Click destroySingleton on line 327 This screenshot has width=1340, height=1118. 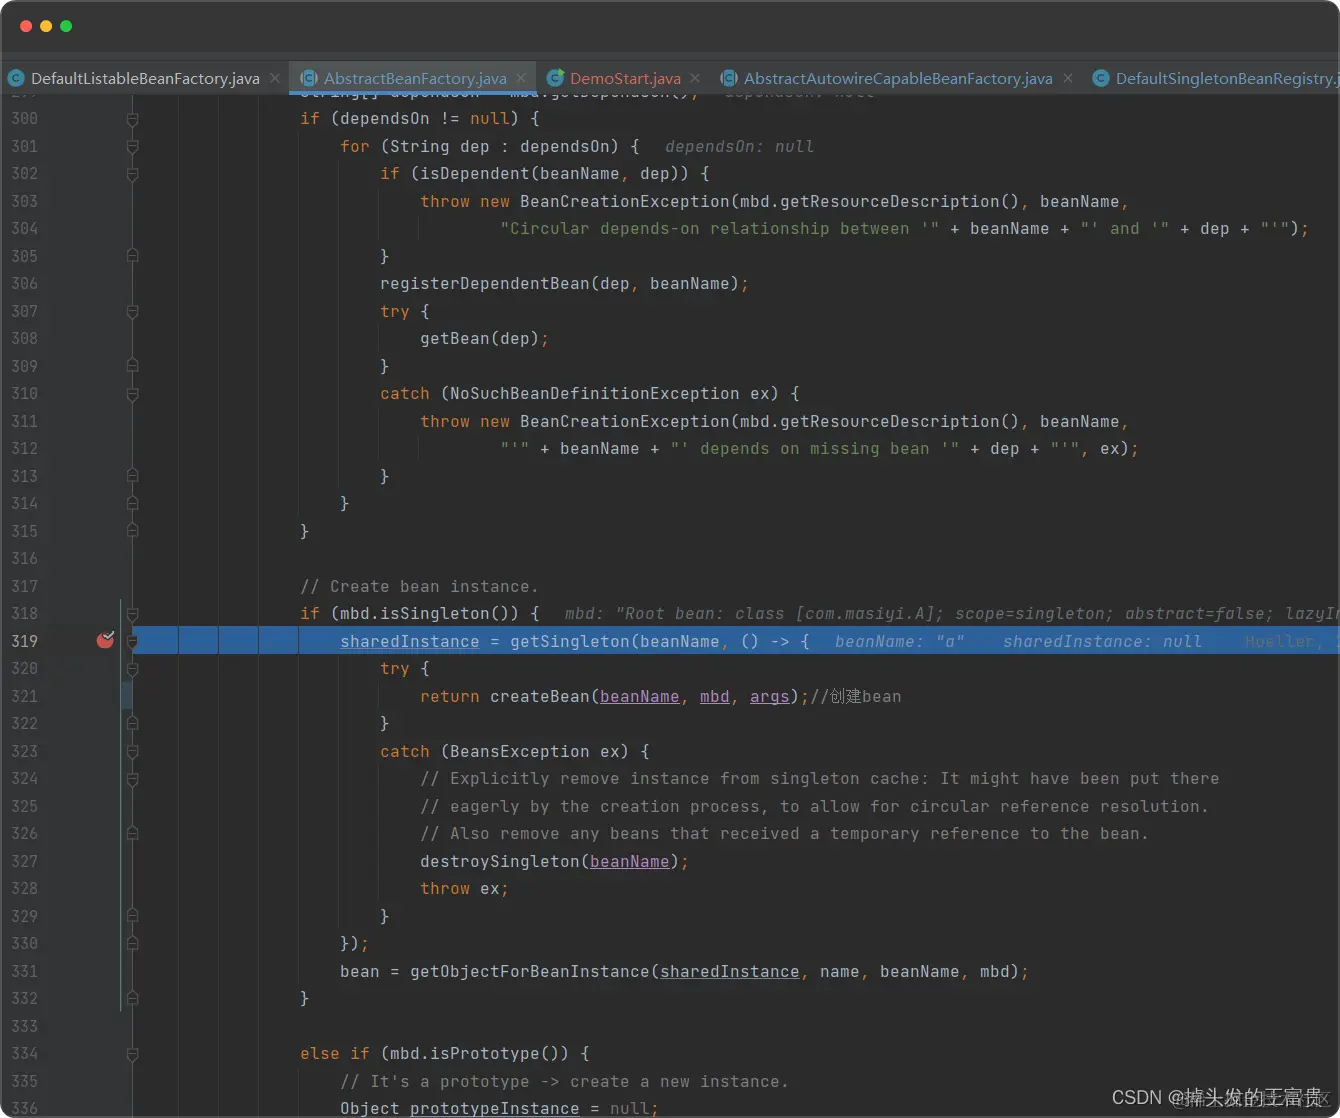point(500,861)
